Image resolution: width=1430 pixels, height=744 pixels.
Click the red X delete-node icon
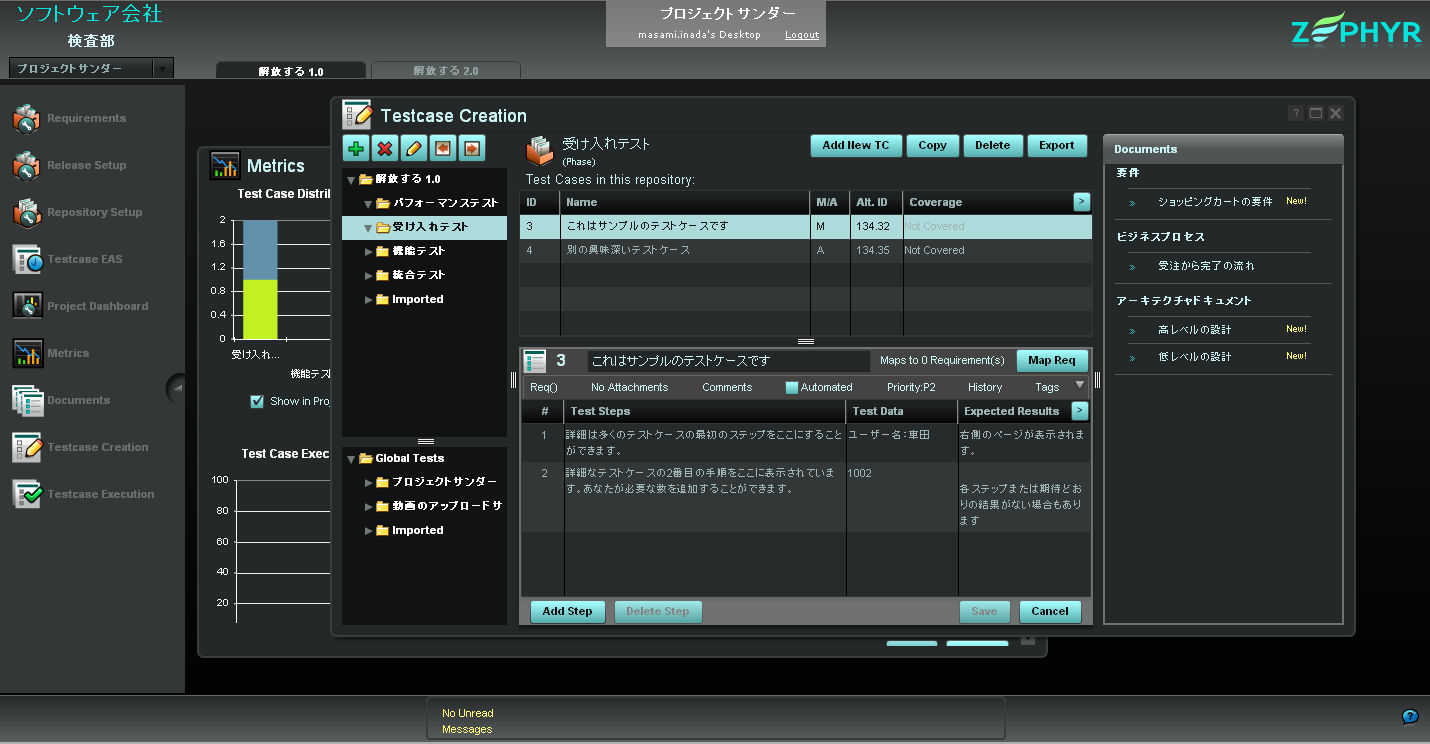click(385, 149)
